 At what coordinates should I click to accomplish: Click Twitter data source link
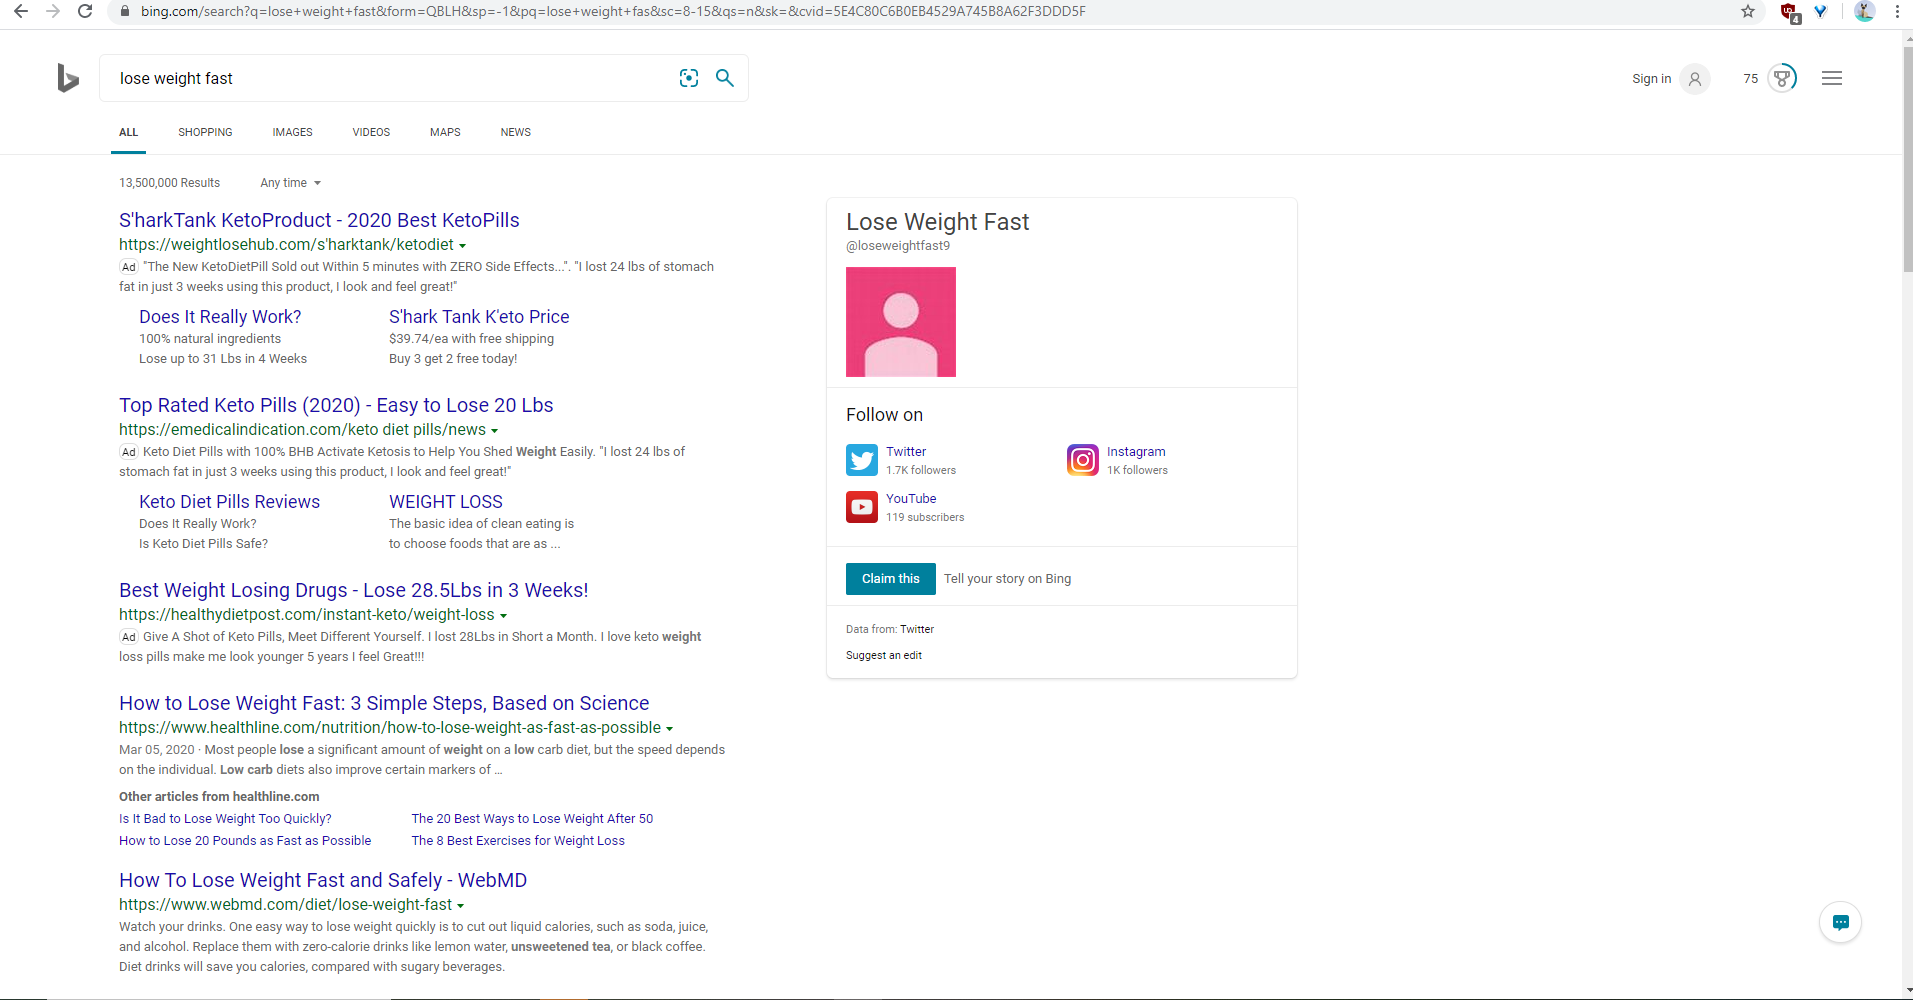(x=917, y=629)
